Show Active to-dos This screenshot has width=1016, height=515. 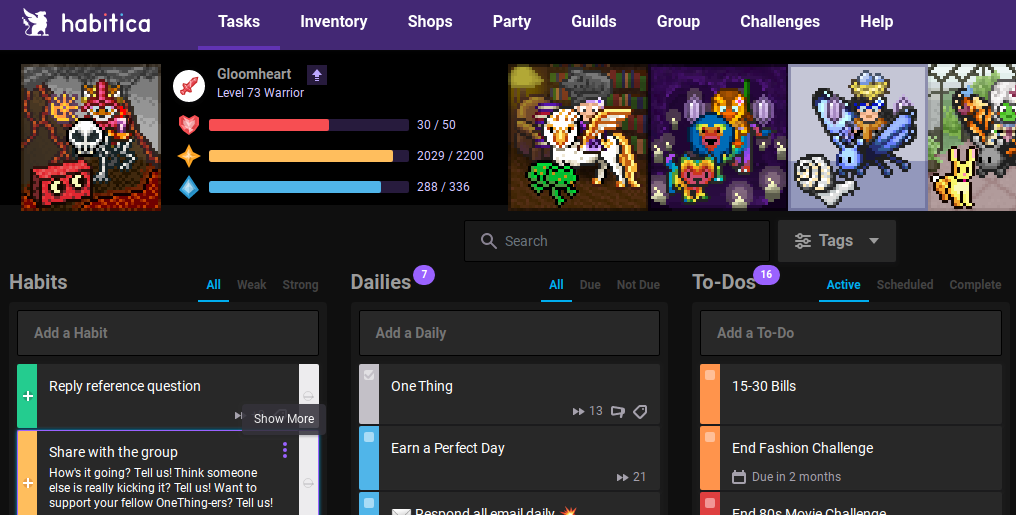(x=843, y=285)
